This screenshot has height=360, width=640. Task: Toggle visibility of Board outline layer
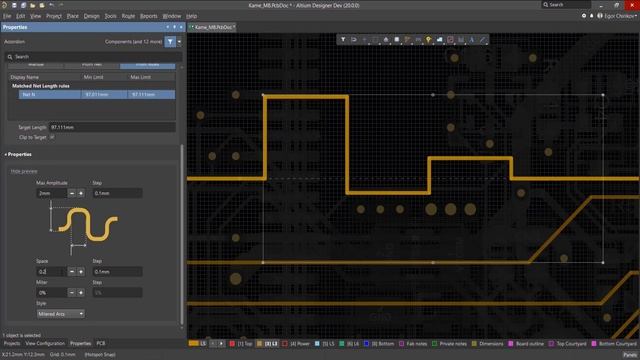click(511, 344)
